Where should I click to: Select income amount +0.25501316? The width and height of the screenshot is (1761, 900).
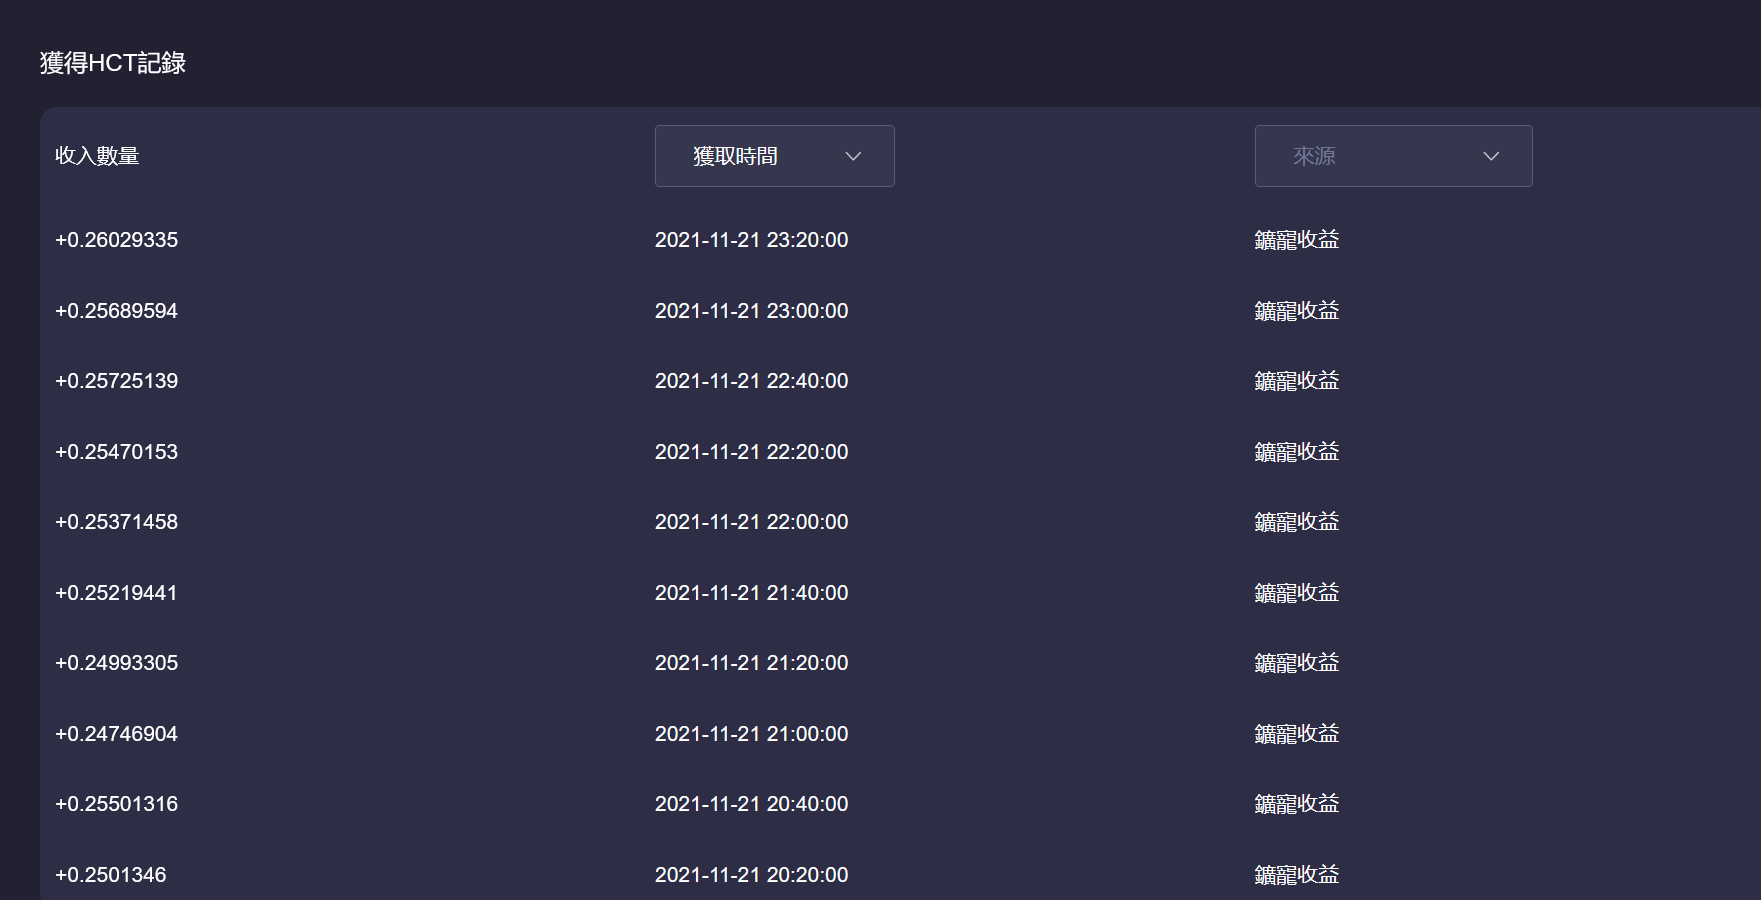pyautogui.click(x=116, y=804)
